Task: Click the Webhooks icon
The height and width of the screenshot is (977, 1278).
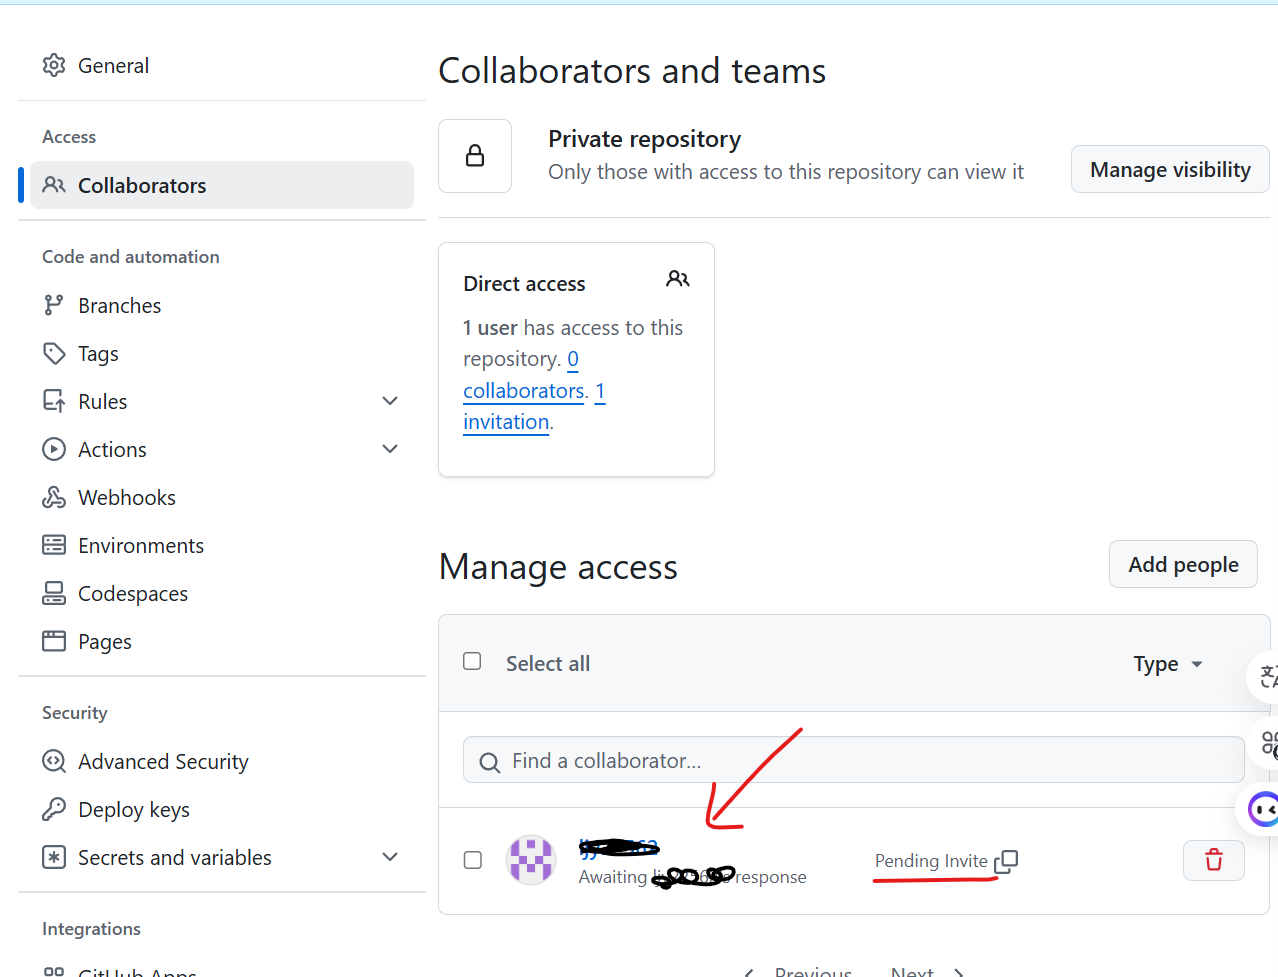Action: click(54, 497)
